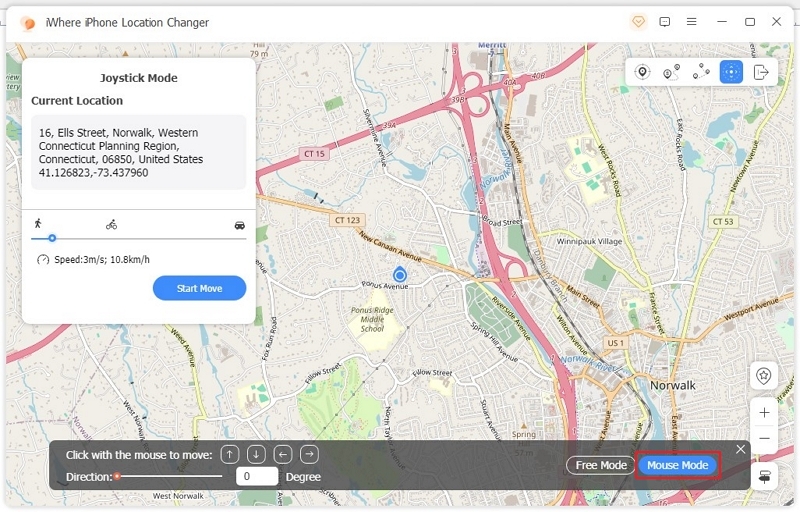Select cycling speed icon
The height and width of the screenshot is (512, 800).
pos(111,224)
